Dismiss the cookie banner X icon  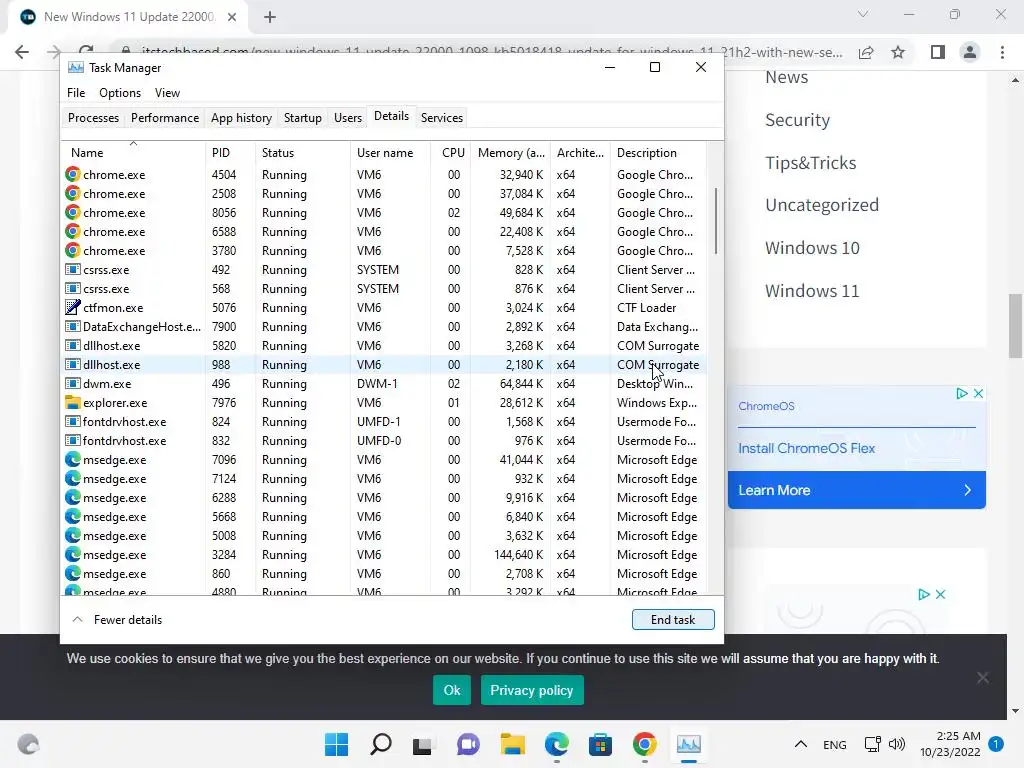pos(983,678)
